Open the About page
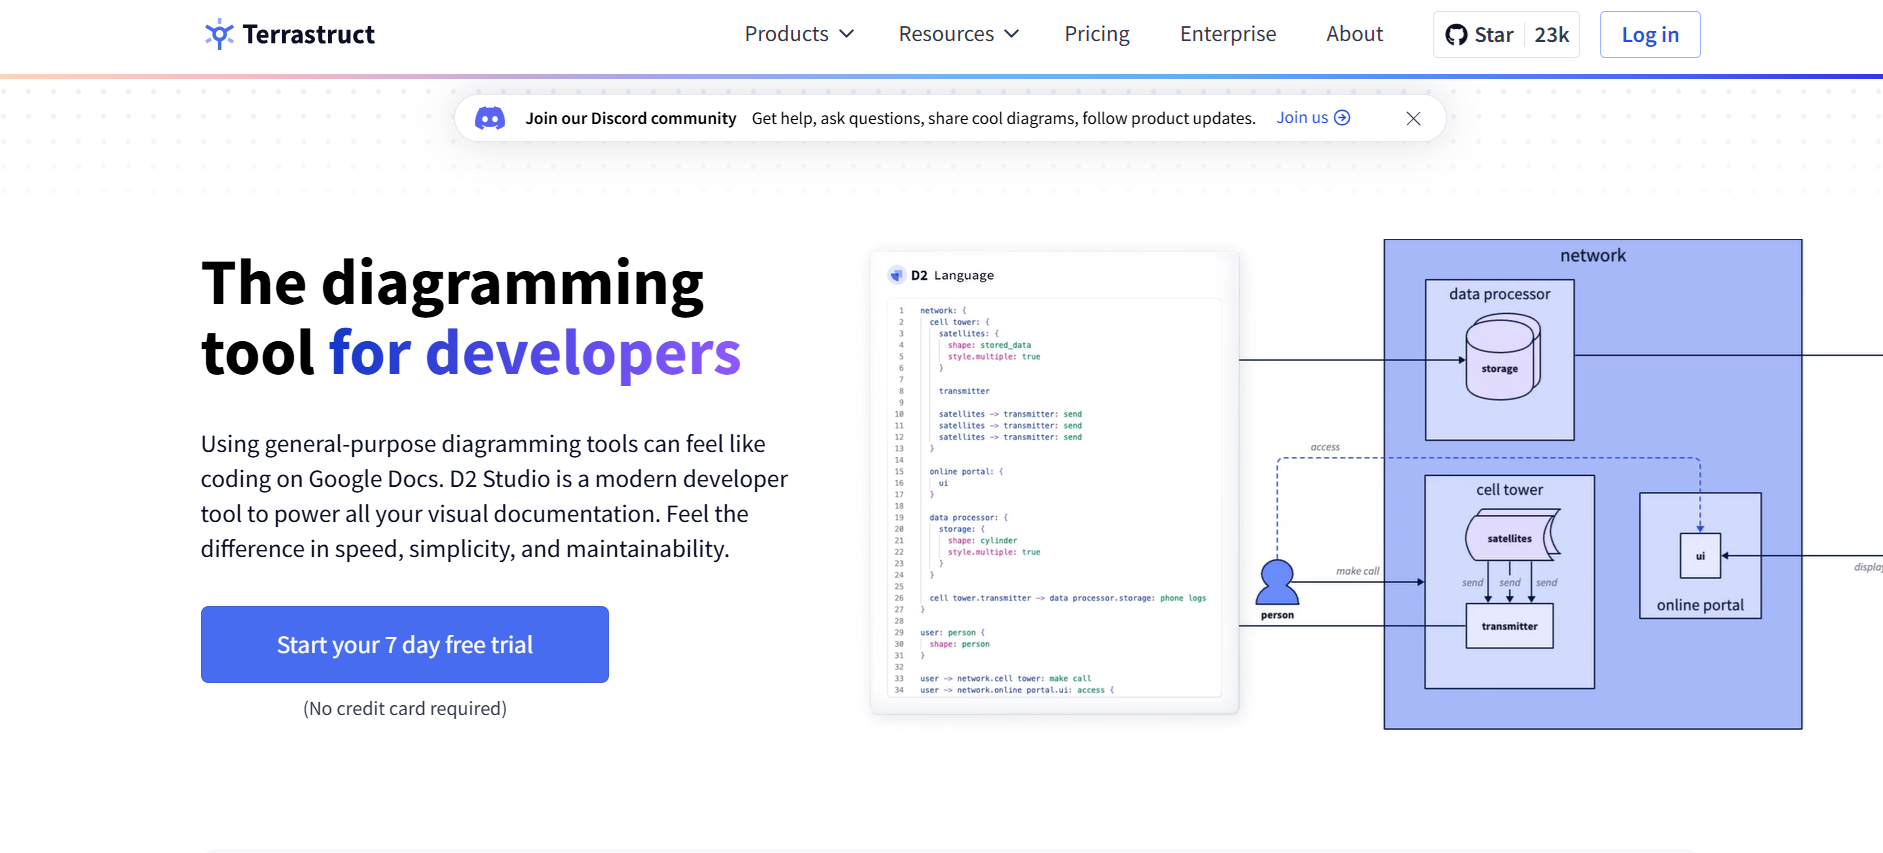Viewport: 1883px width, 853px height. [x=1354, y=34]
